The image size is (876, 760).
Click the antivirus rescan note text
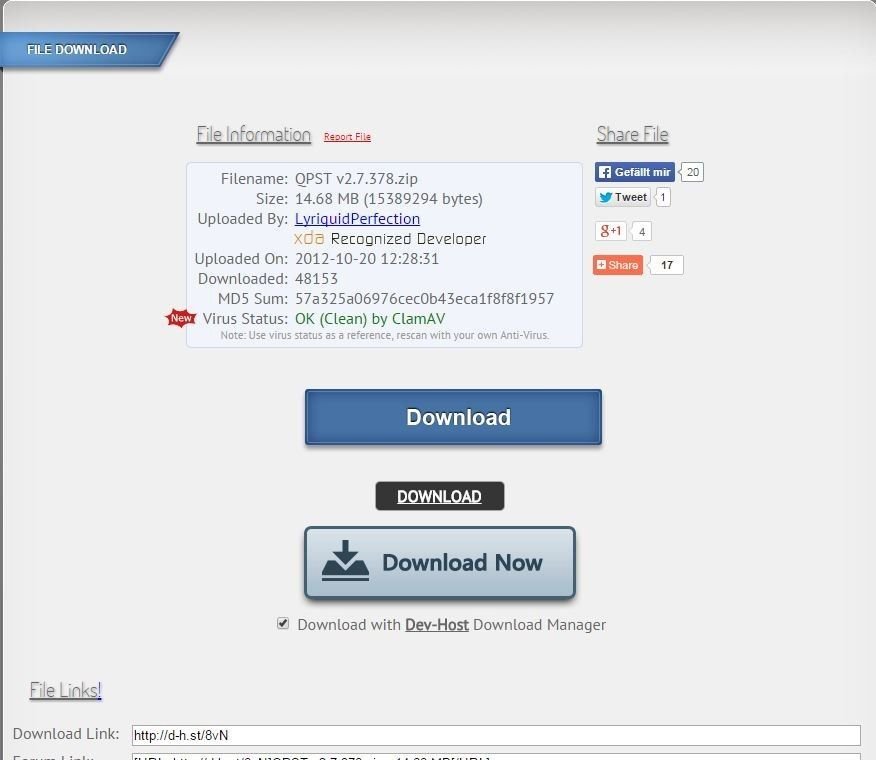pos(385,335)
